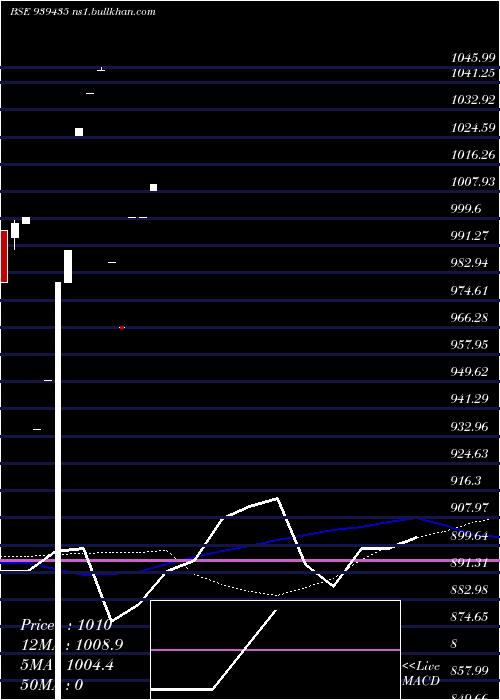Click the 949.62 price axis label
500x700 pixels.
click(x=469, y=372)
